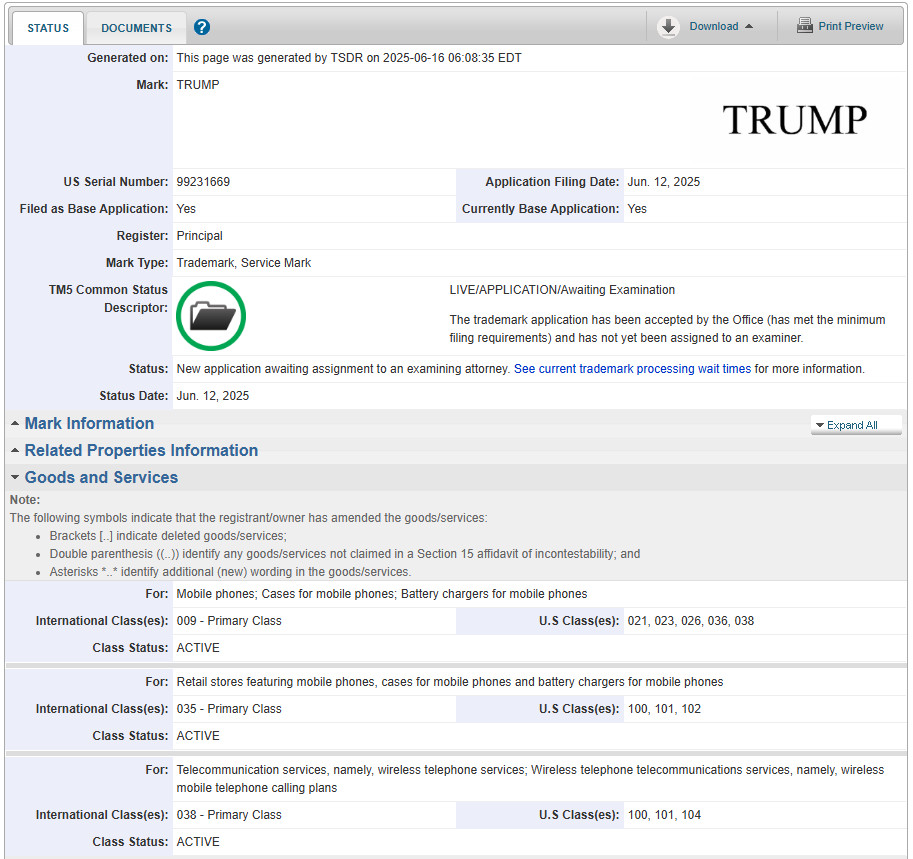Click U.S classes 100, 101, 102
This screenshot has height=859, width=913.
point(664,709)
